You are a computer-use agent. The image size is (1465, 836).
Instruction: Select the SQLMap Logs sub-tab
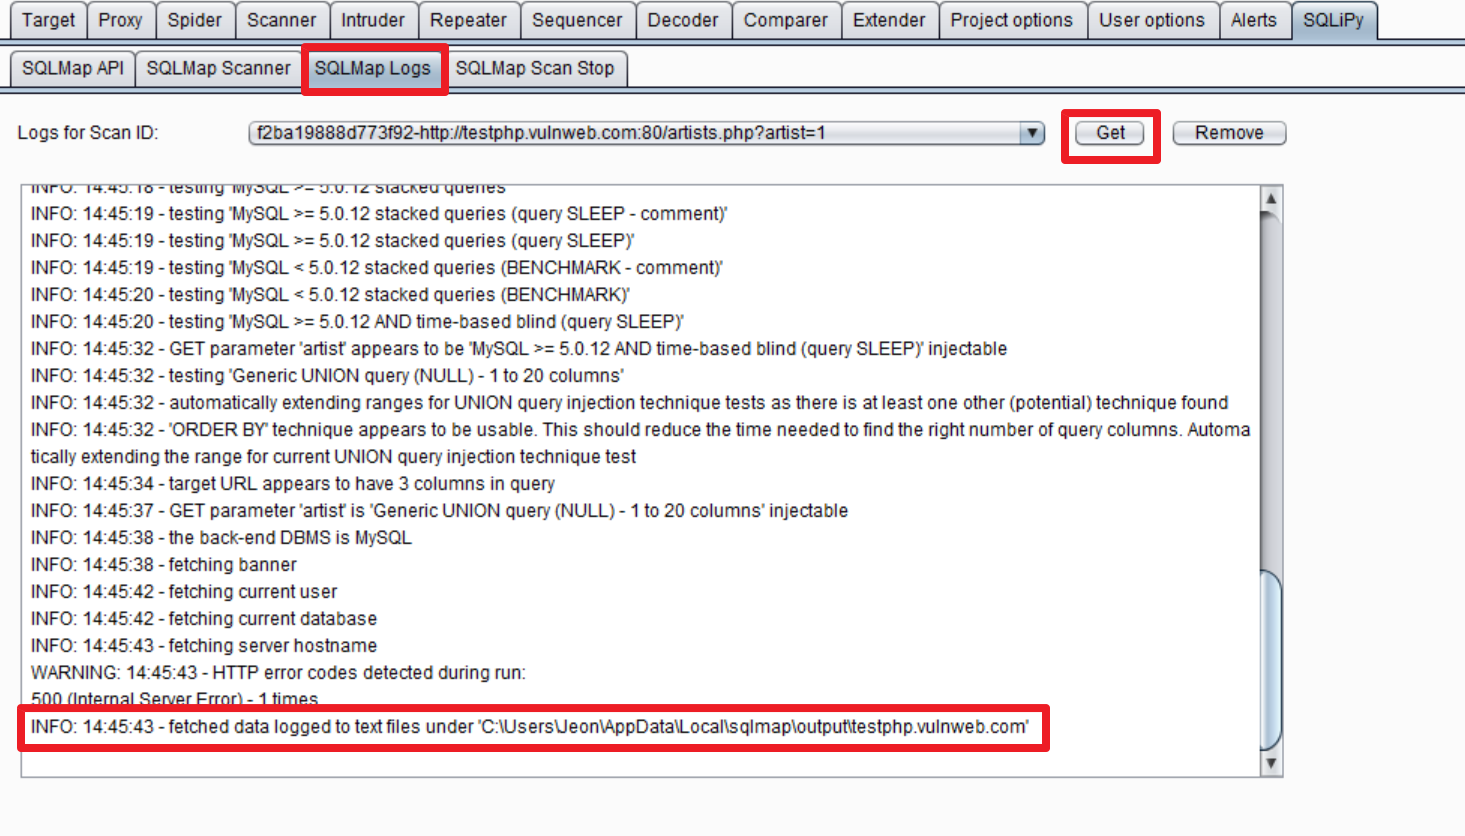tap(373, 68)
